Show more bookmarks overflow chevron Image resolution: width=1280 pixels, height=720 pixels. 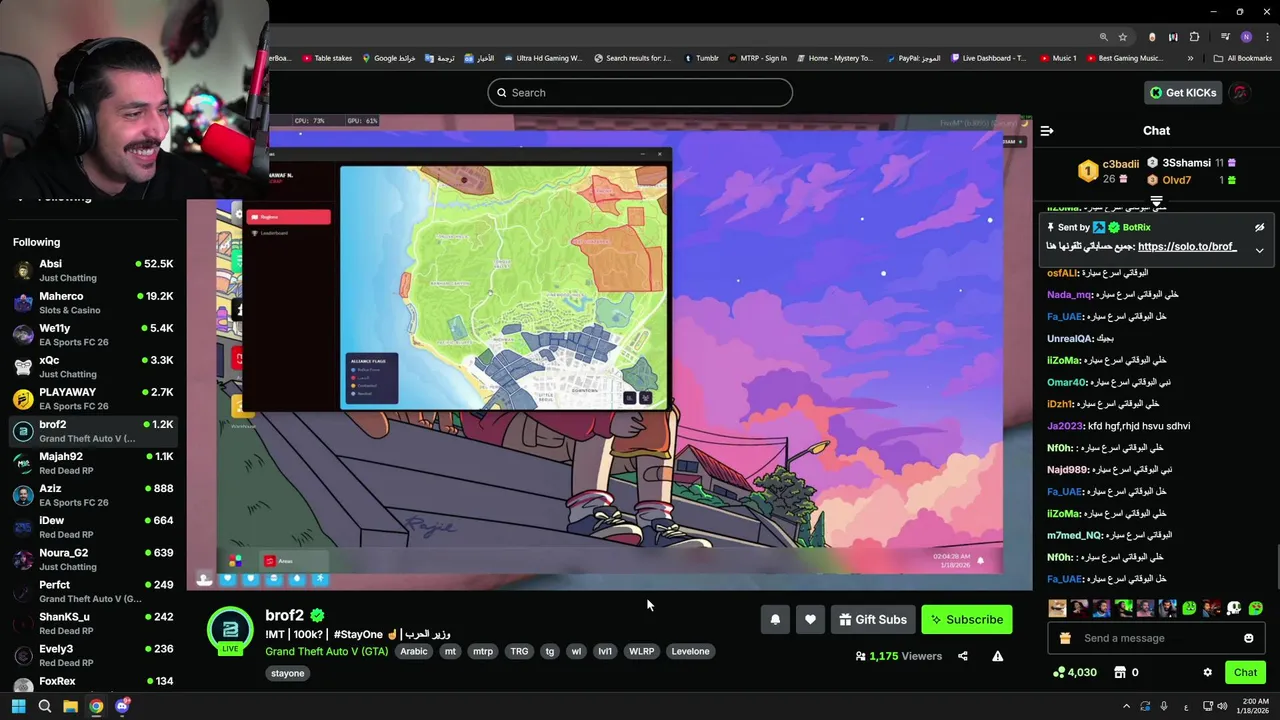pyautogui.click(x=1192, y=58)
